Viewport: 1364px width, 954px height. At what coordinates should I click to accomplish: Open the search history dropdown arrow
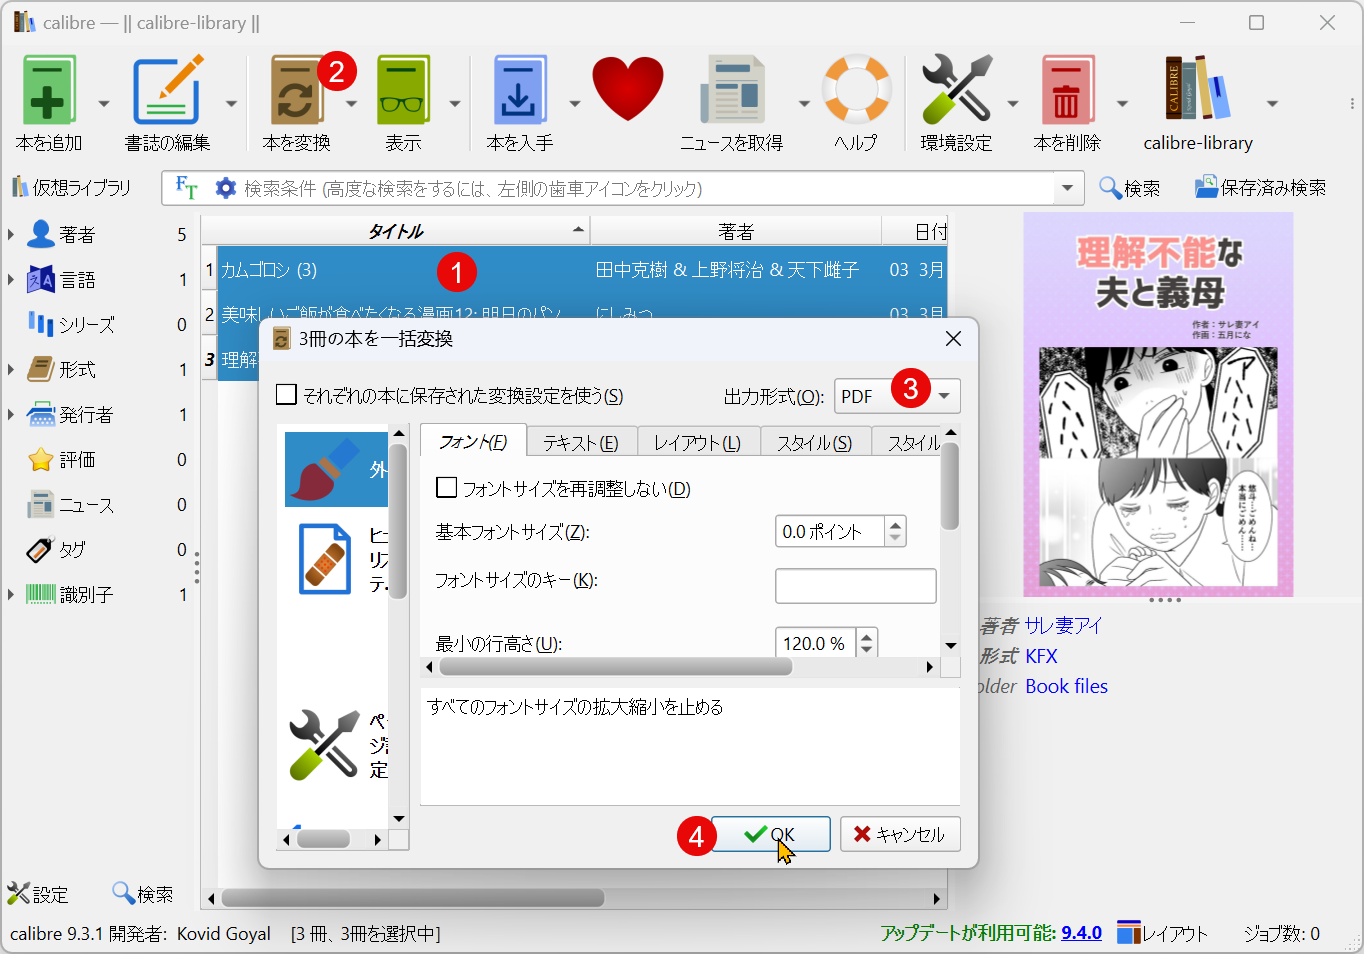pos(1067,188)
